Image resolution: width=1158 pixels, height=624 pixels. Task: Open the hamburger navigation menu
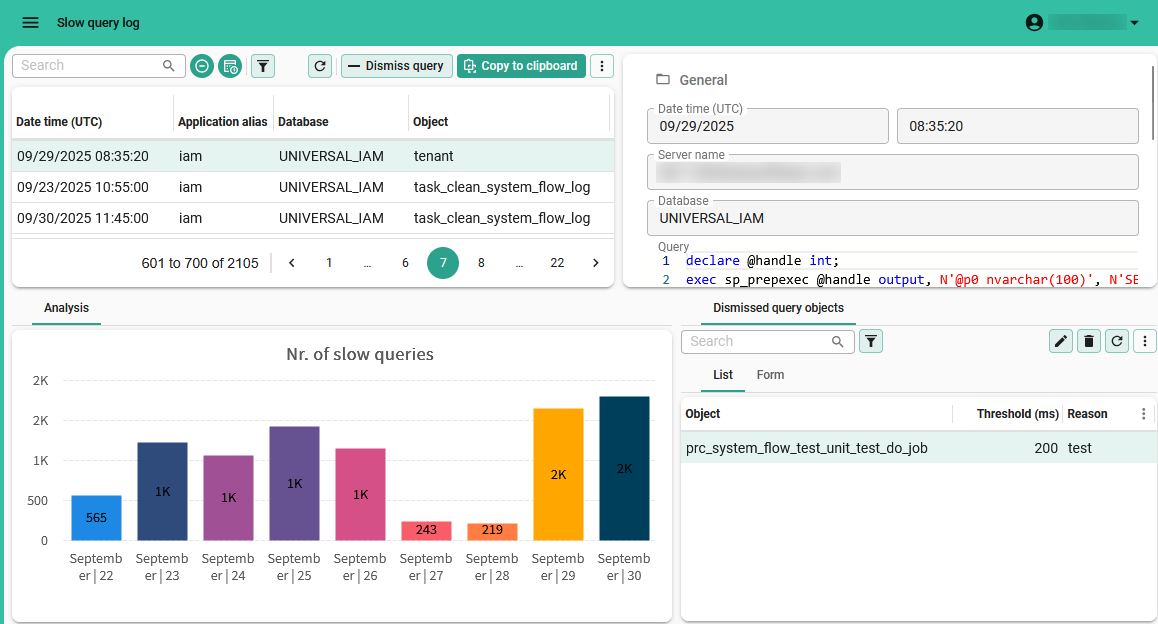(30, 23)
